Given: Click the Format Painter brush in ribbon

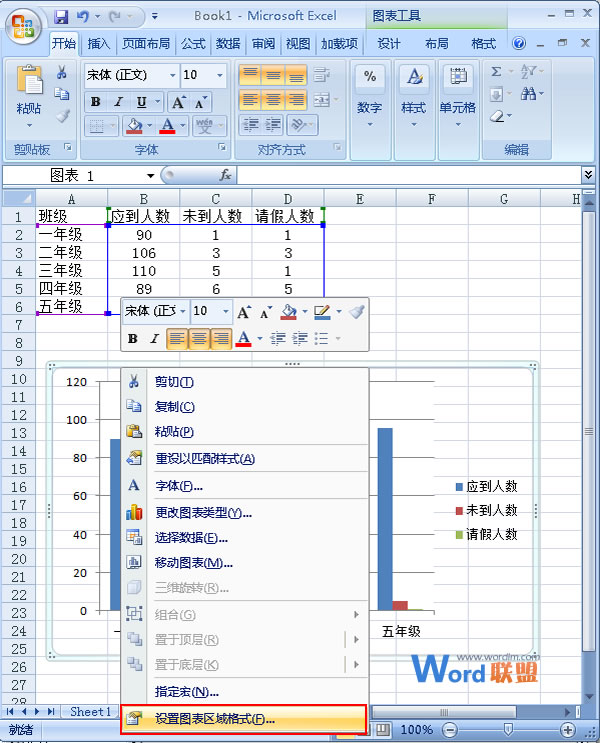Looking at the screenshot, I should (x=63, y=116).
